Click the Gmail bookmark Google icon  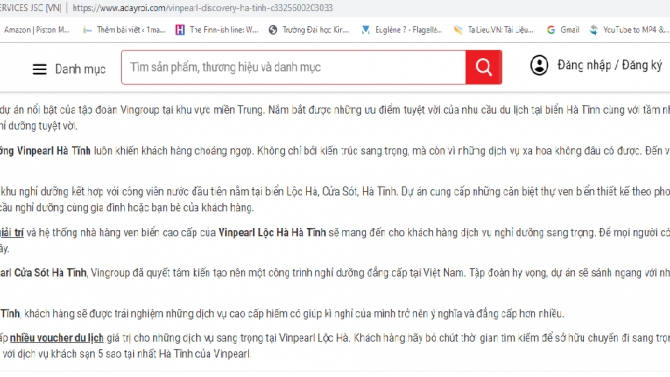[x=551, y=30]
